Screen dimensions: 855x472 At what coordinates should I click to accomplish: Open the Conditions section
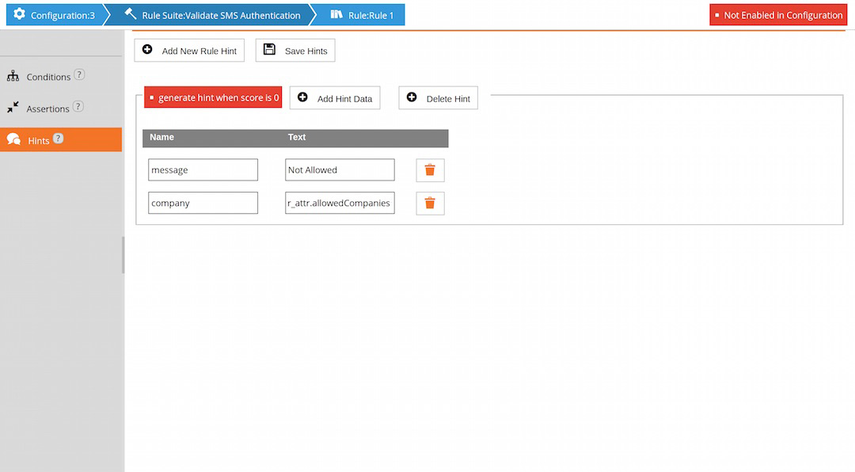48,77
